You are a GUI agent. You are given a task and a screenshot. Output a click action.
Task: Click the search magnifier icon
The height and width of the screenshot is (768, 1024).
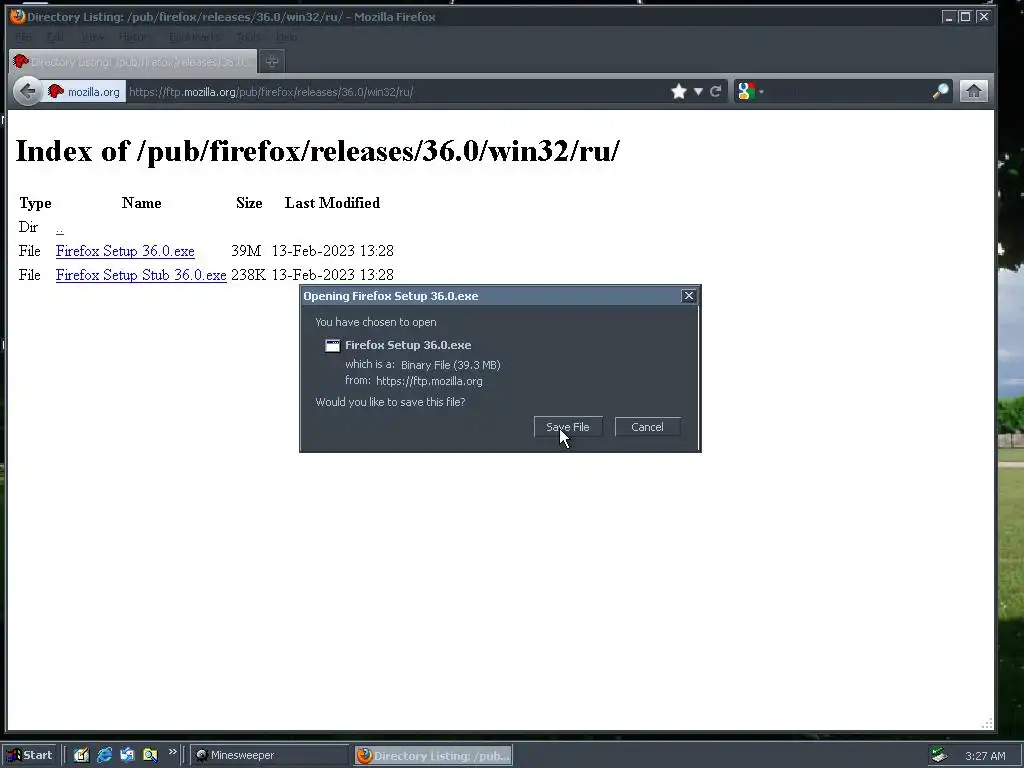(x=940, y=91)
